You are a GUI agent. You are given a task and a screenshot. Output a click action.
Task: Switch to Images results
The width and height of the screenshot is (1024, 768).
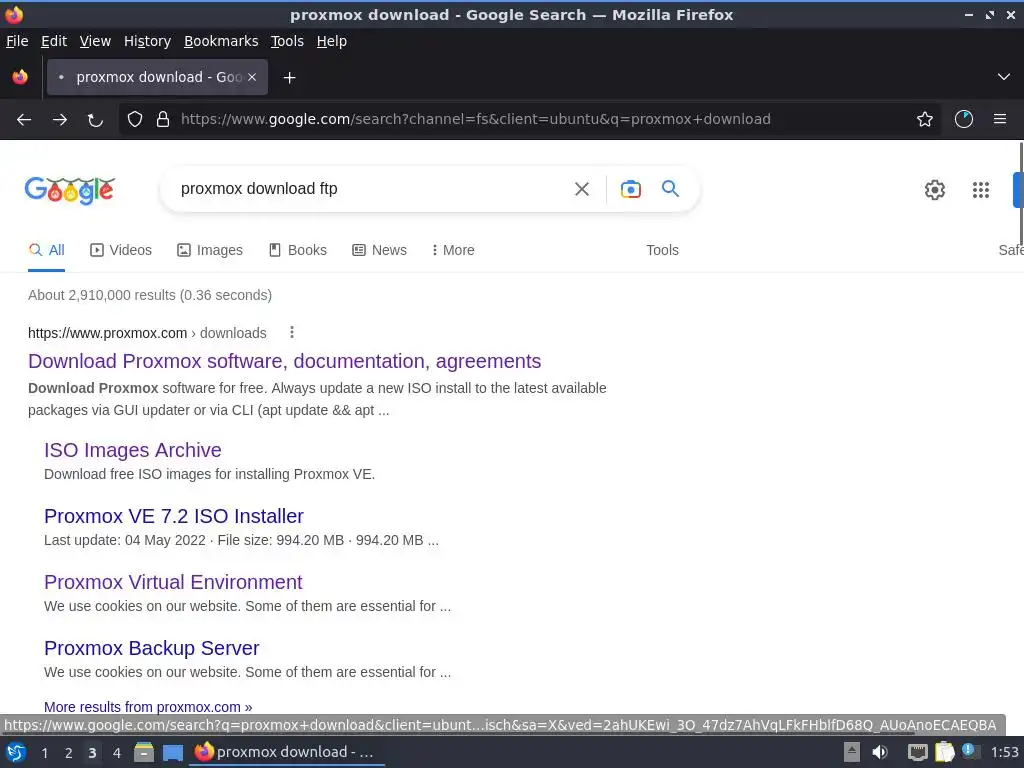tap(210, 250)
